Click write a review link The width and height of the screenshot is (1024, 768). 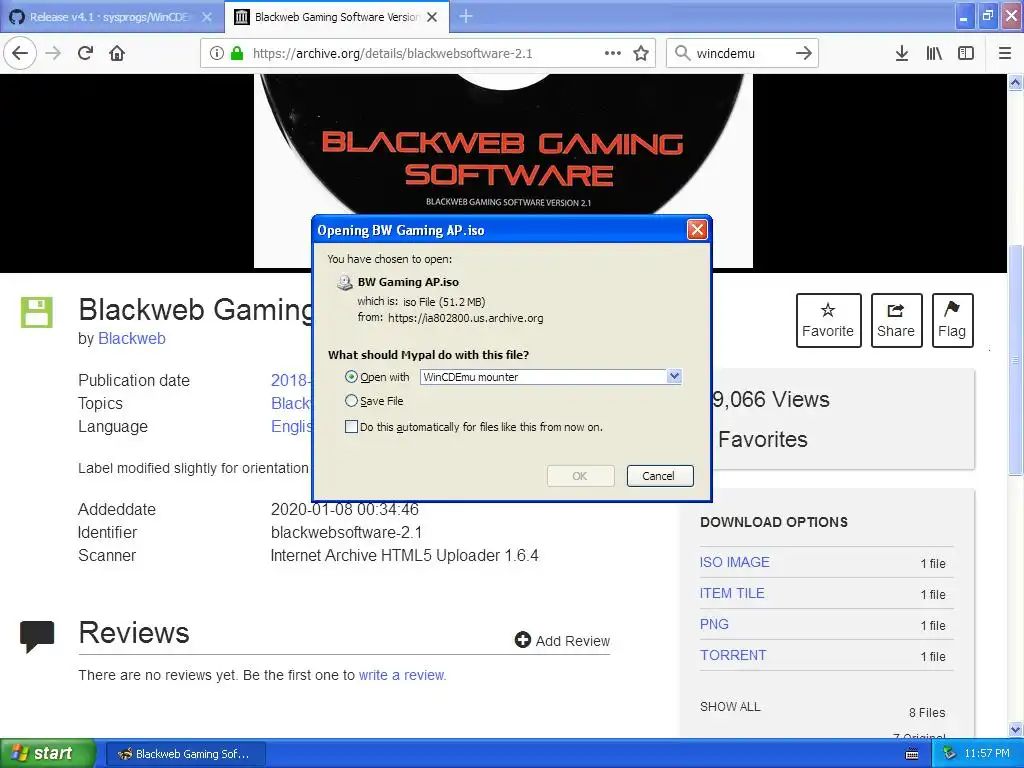402,675
